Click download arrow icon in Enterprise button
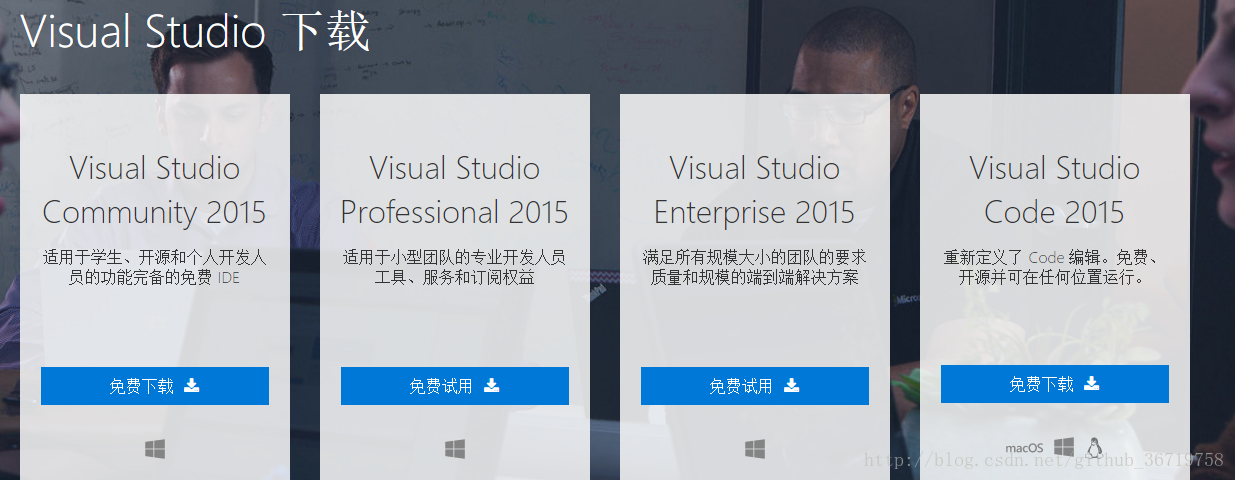This screenshot has width=1235, height=480. (x=792, y=385)
